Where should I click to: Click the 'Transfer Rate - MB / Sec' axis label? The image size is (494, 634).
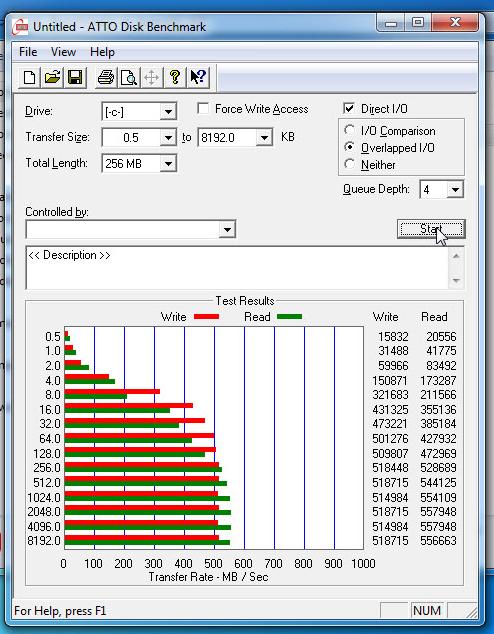[208, 577]
